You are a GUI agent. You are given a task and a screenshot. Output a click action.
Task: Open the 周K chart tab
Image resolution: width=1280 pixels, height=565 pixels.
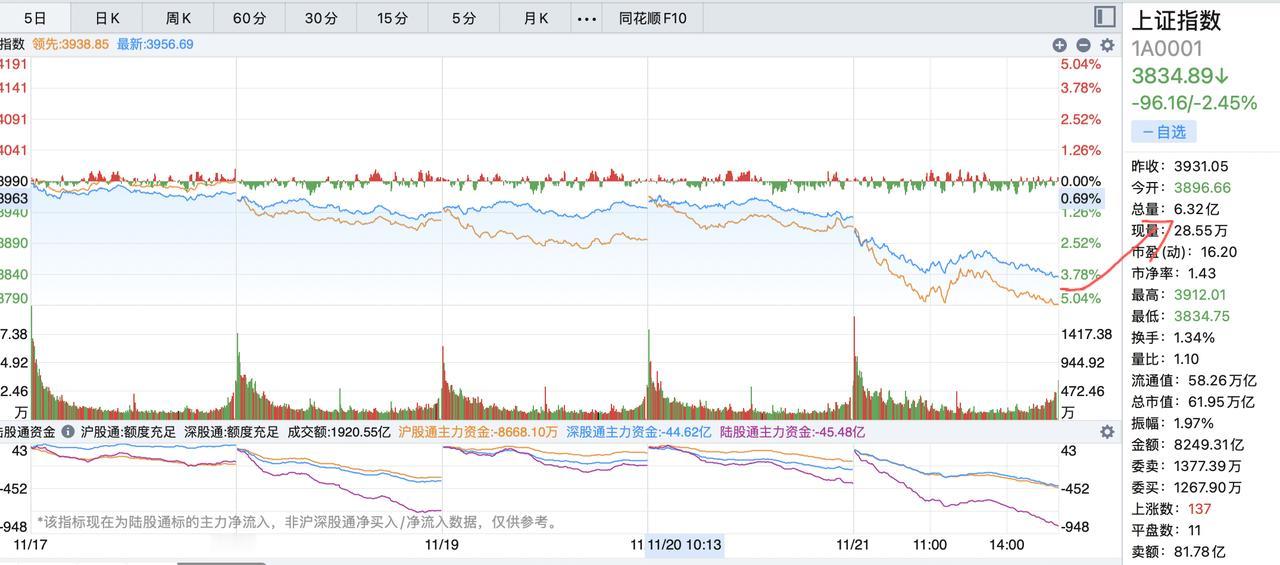(178, 18)
